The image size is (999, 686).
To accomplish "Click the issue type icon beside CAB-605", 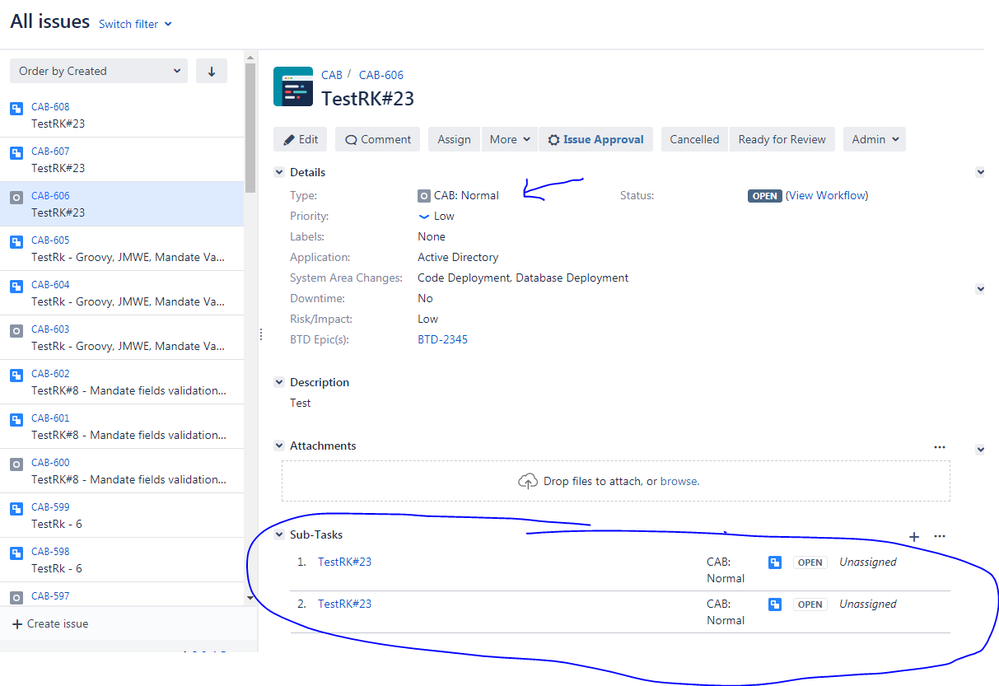I will coord(17,242).
